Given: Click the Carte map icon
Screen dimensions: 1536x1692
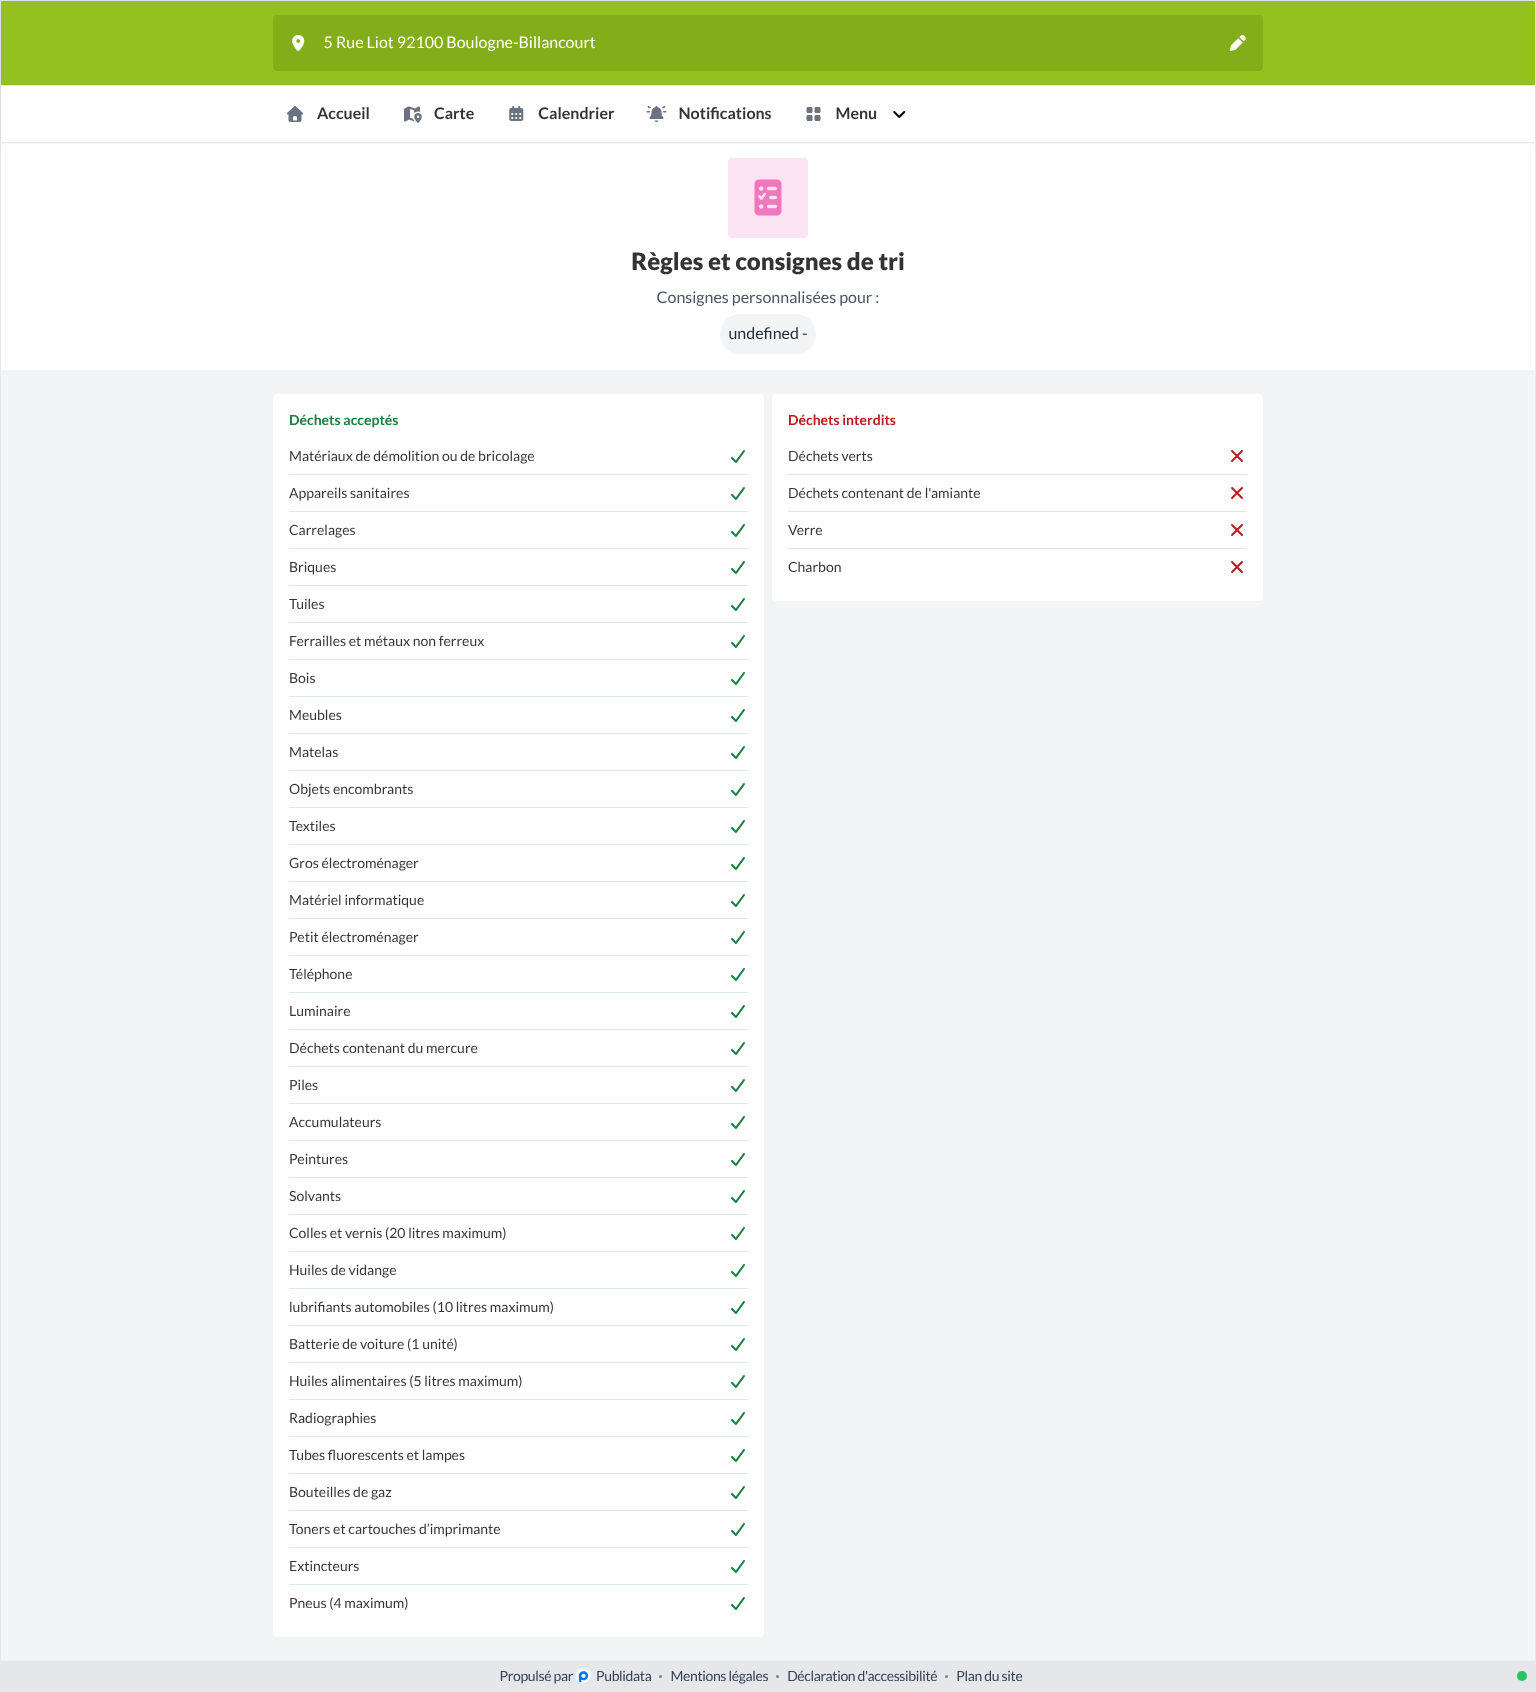Looking at the screenshot, I should [413, 114].
